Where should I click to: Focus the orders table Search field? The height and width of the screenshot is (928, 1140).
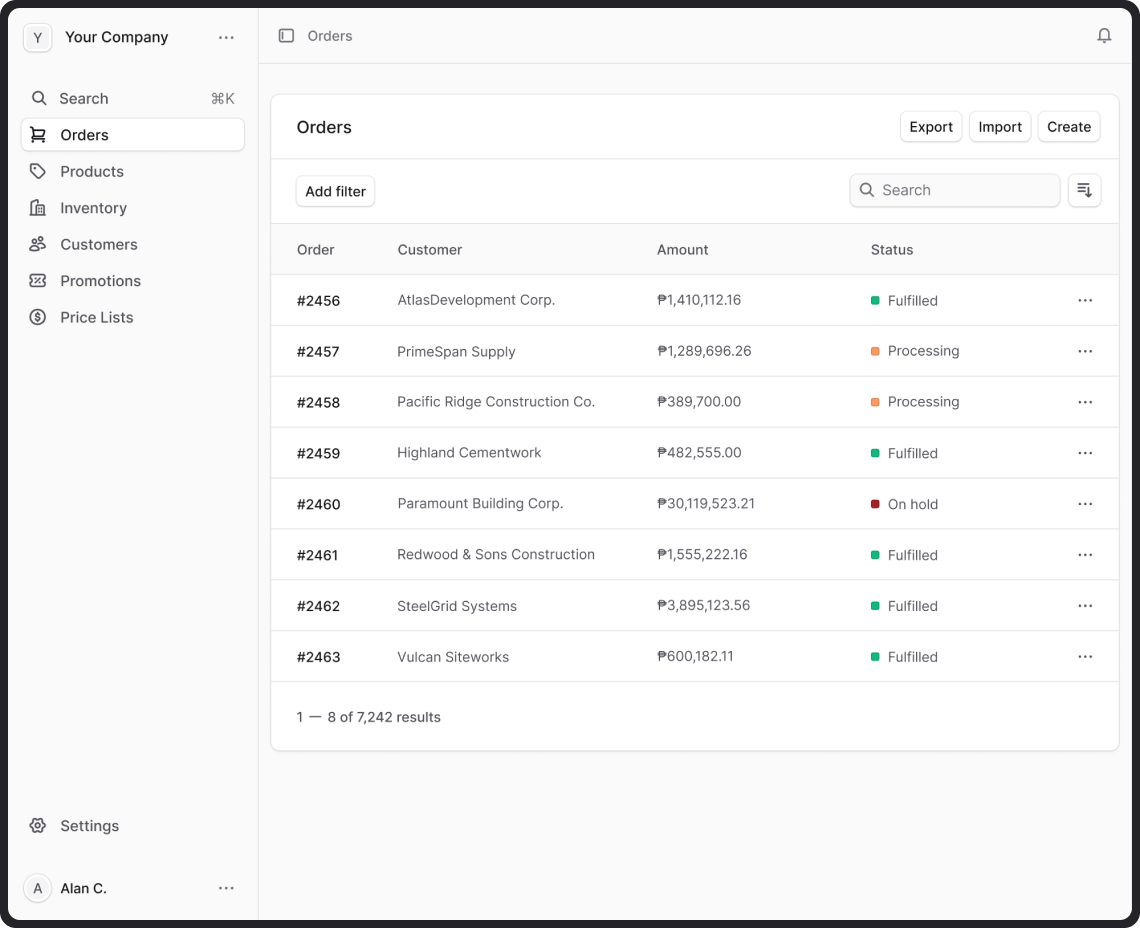click(955, 190)
